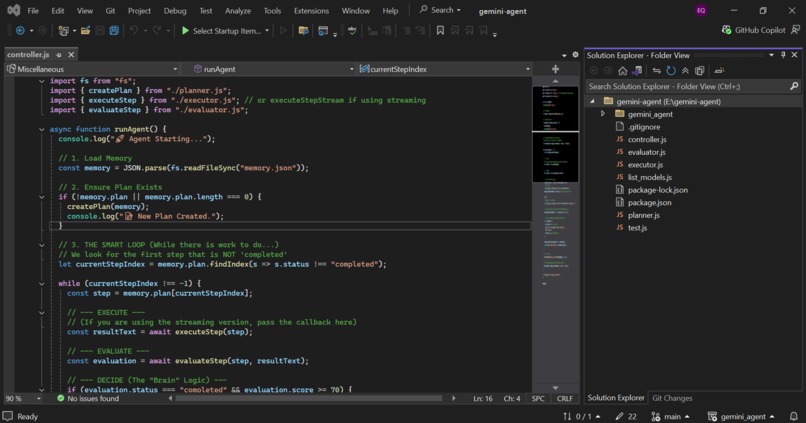This screenshot has height=423, width=806.
Task: Refresh the Solution Explorer folder view
Action: point(671,70)
